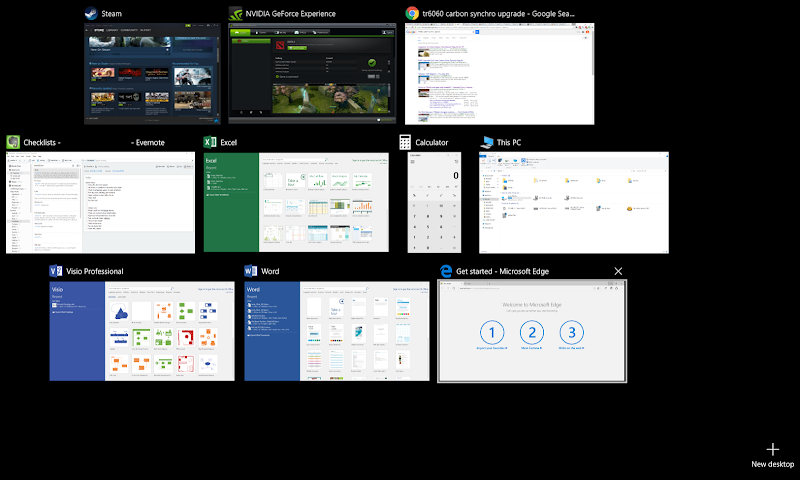Click the NVIDIA GeForce Experience logo icon
The height and width of the screenshot is (480, 800).
coord(235,13)
